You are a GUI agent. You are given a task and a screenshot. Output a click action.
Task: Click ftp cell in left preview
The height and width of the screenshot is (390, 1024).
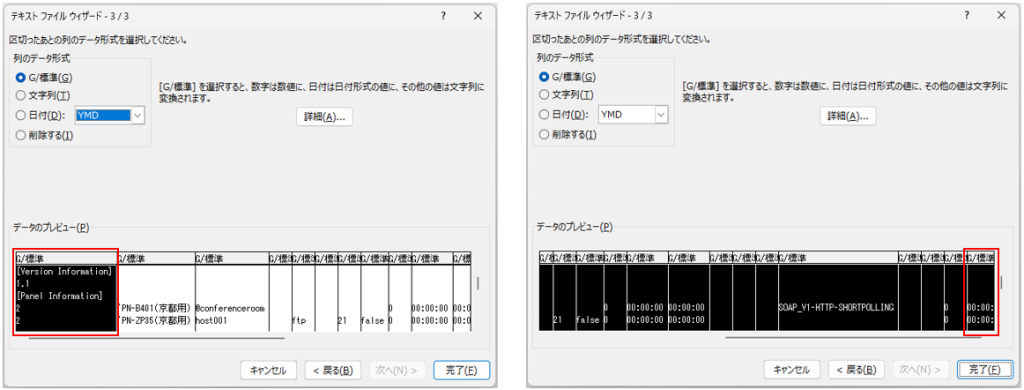point(300,321)
